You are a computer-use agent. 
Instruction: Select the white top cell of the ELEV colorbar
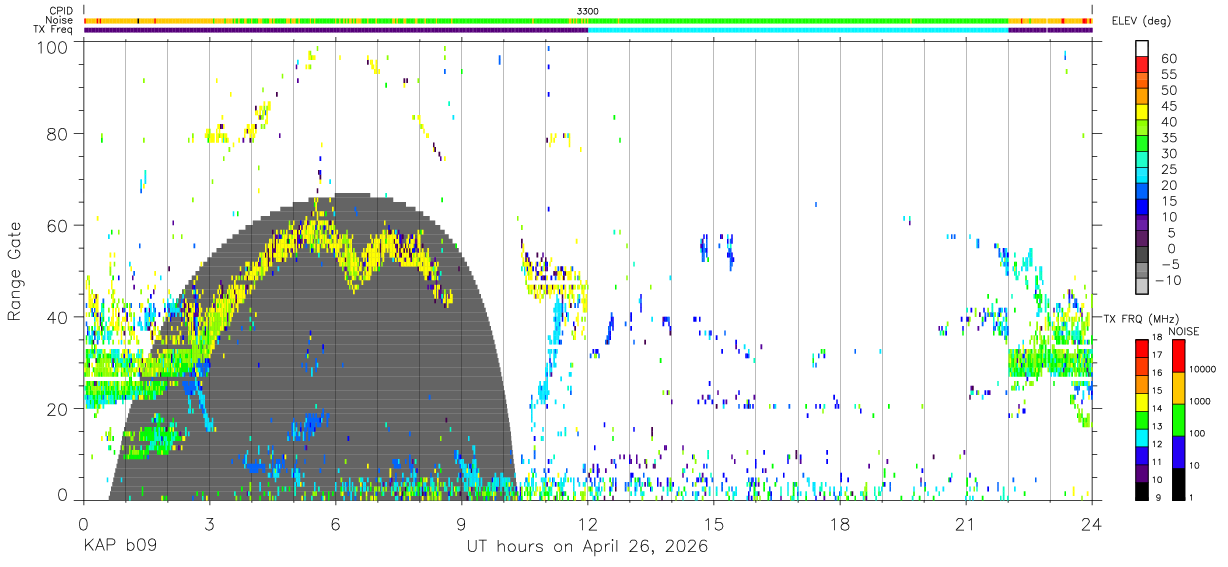coord(1142,48)
